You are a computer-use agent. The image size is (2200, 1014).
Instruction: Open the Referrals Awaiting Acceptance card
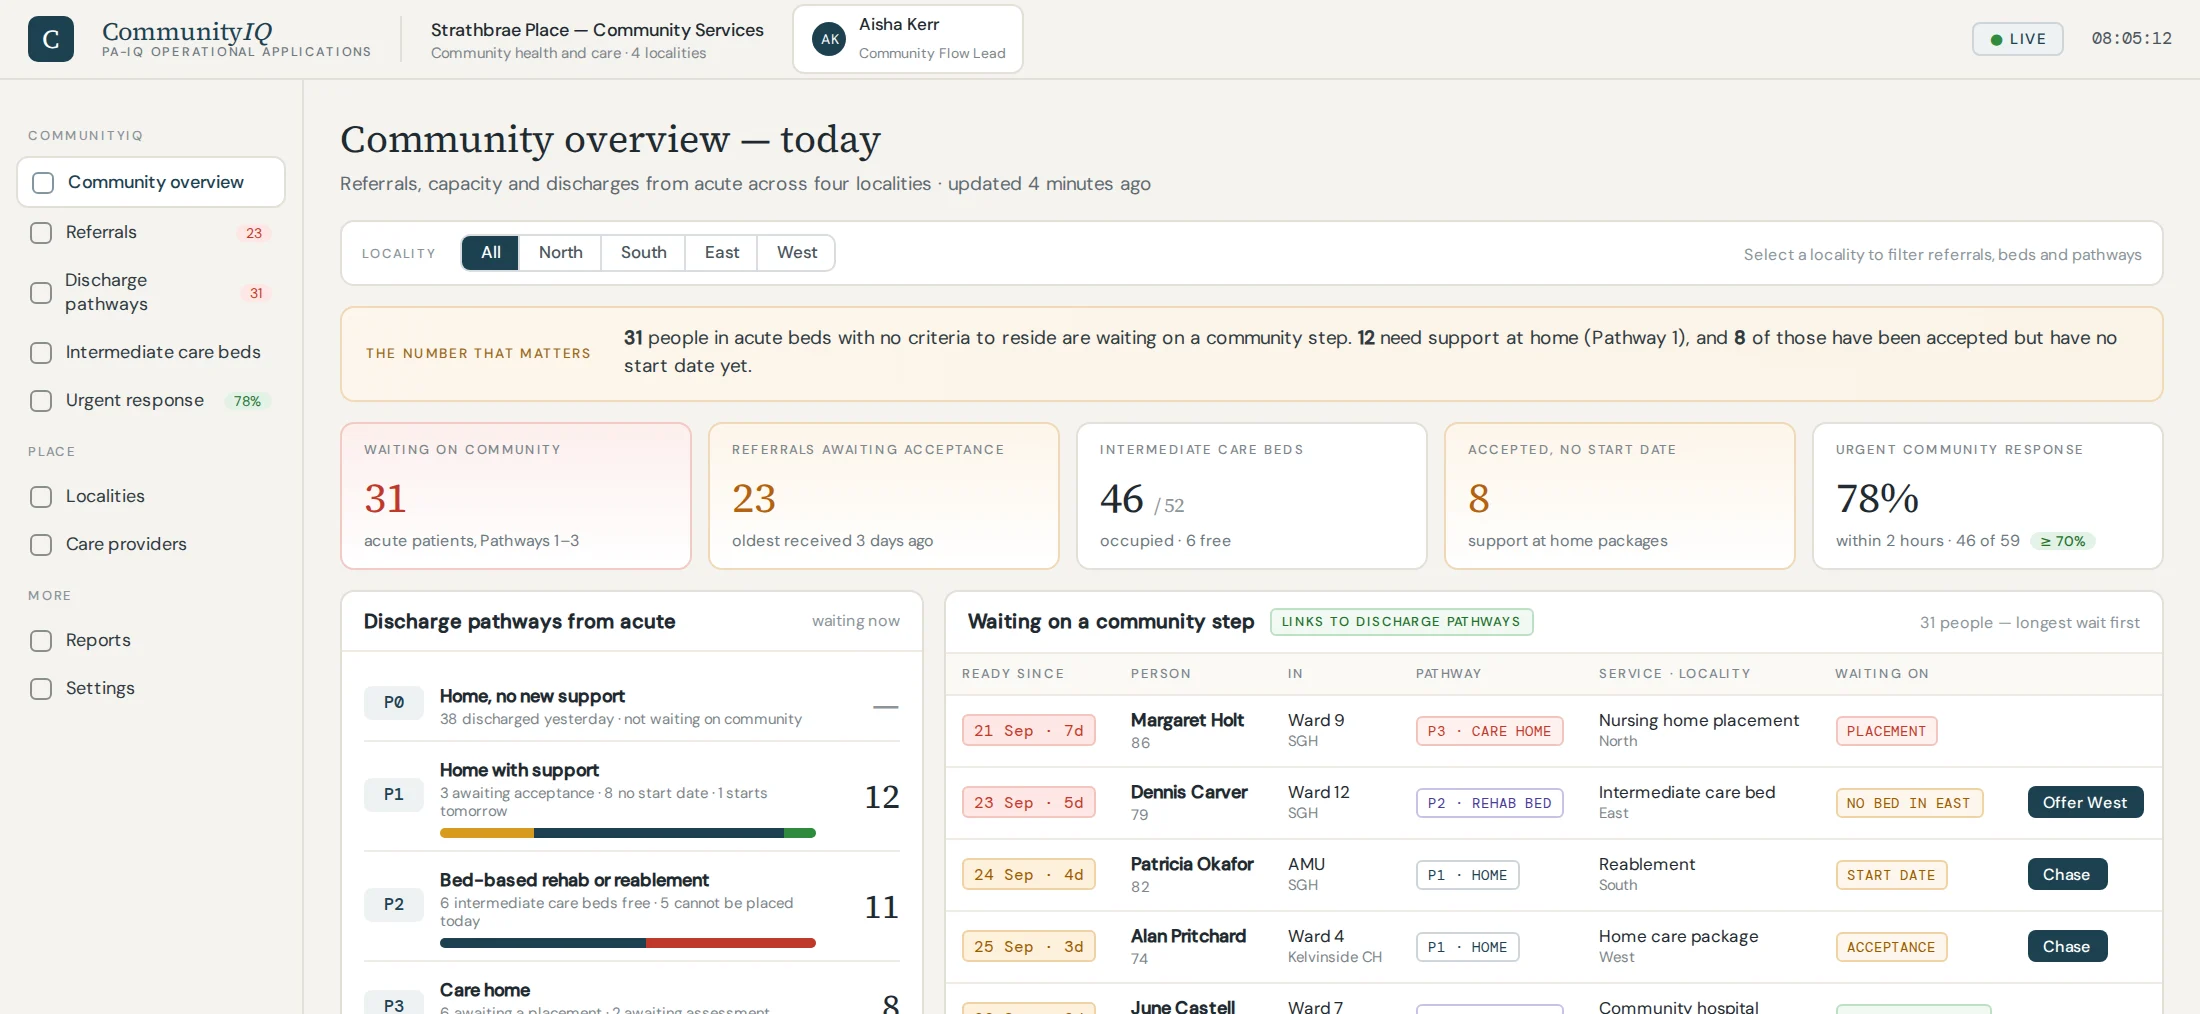click(884, 496)
